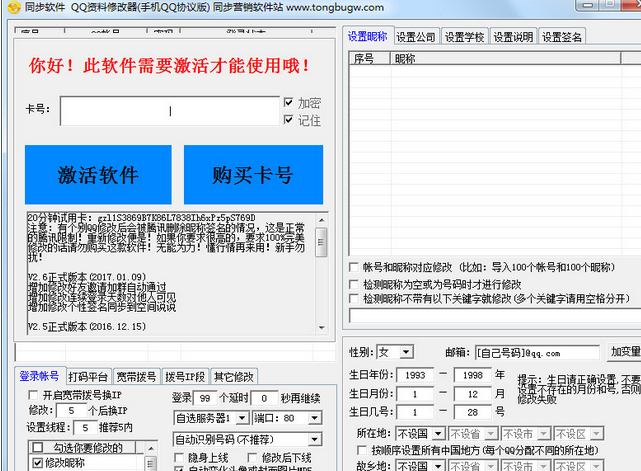Click the 加变量 button beside email field

tap(625, 352)
